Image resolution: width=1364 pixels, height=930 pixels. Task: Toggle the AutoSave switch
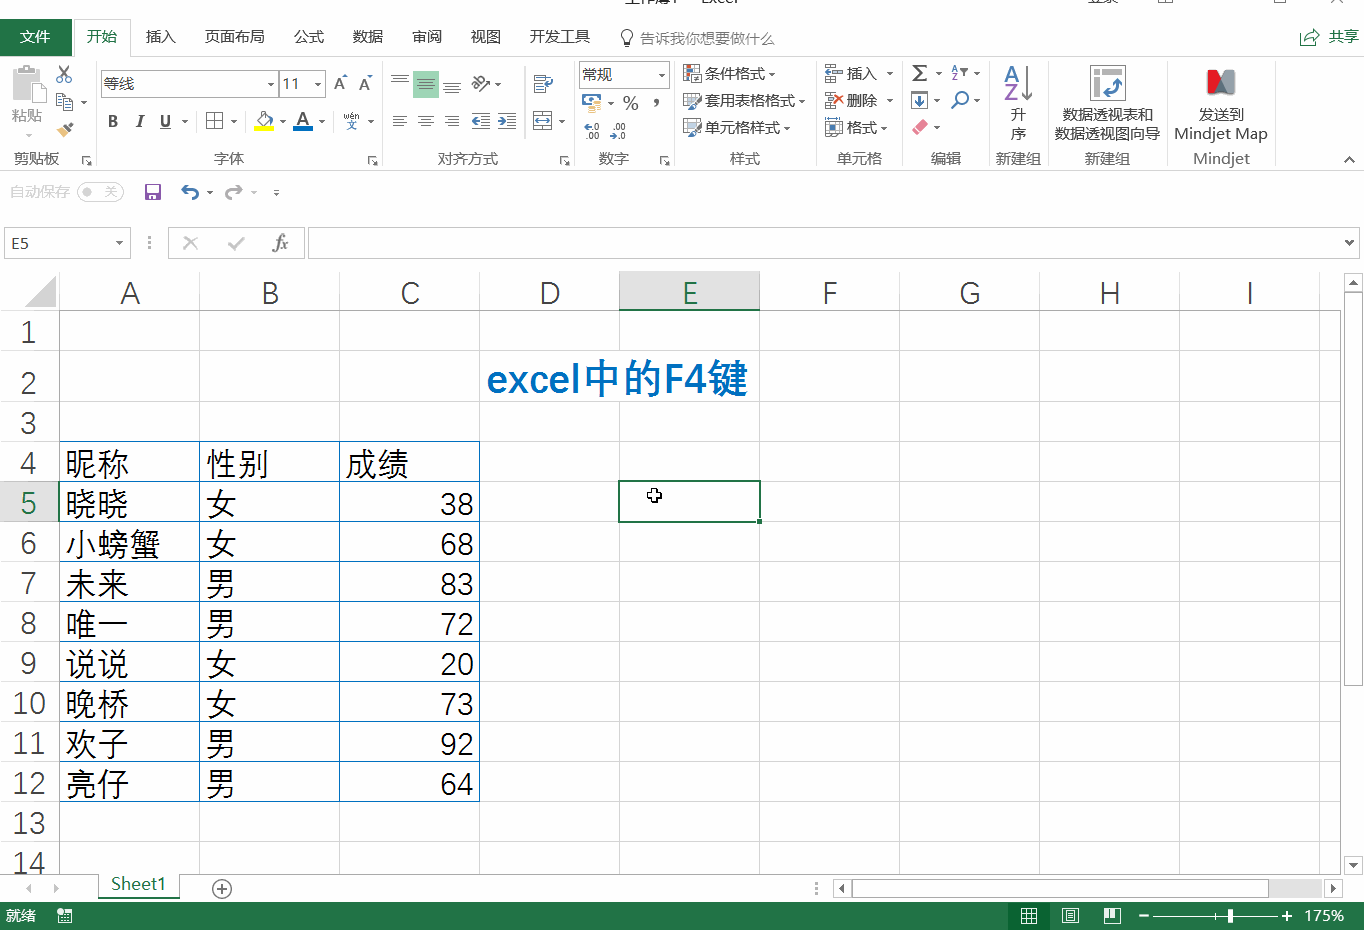click(x=101, y=192)
